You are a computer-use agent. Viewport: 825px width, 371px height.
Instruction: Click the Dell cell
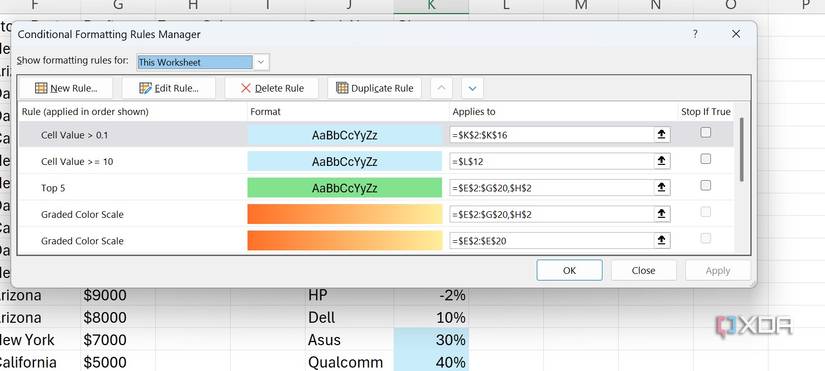coord(349,317)
